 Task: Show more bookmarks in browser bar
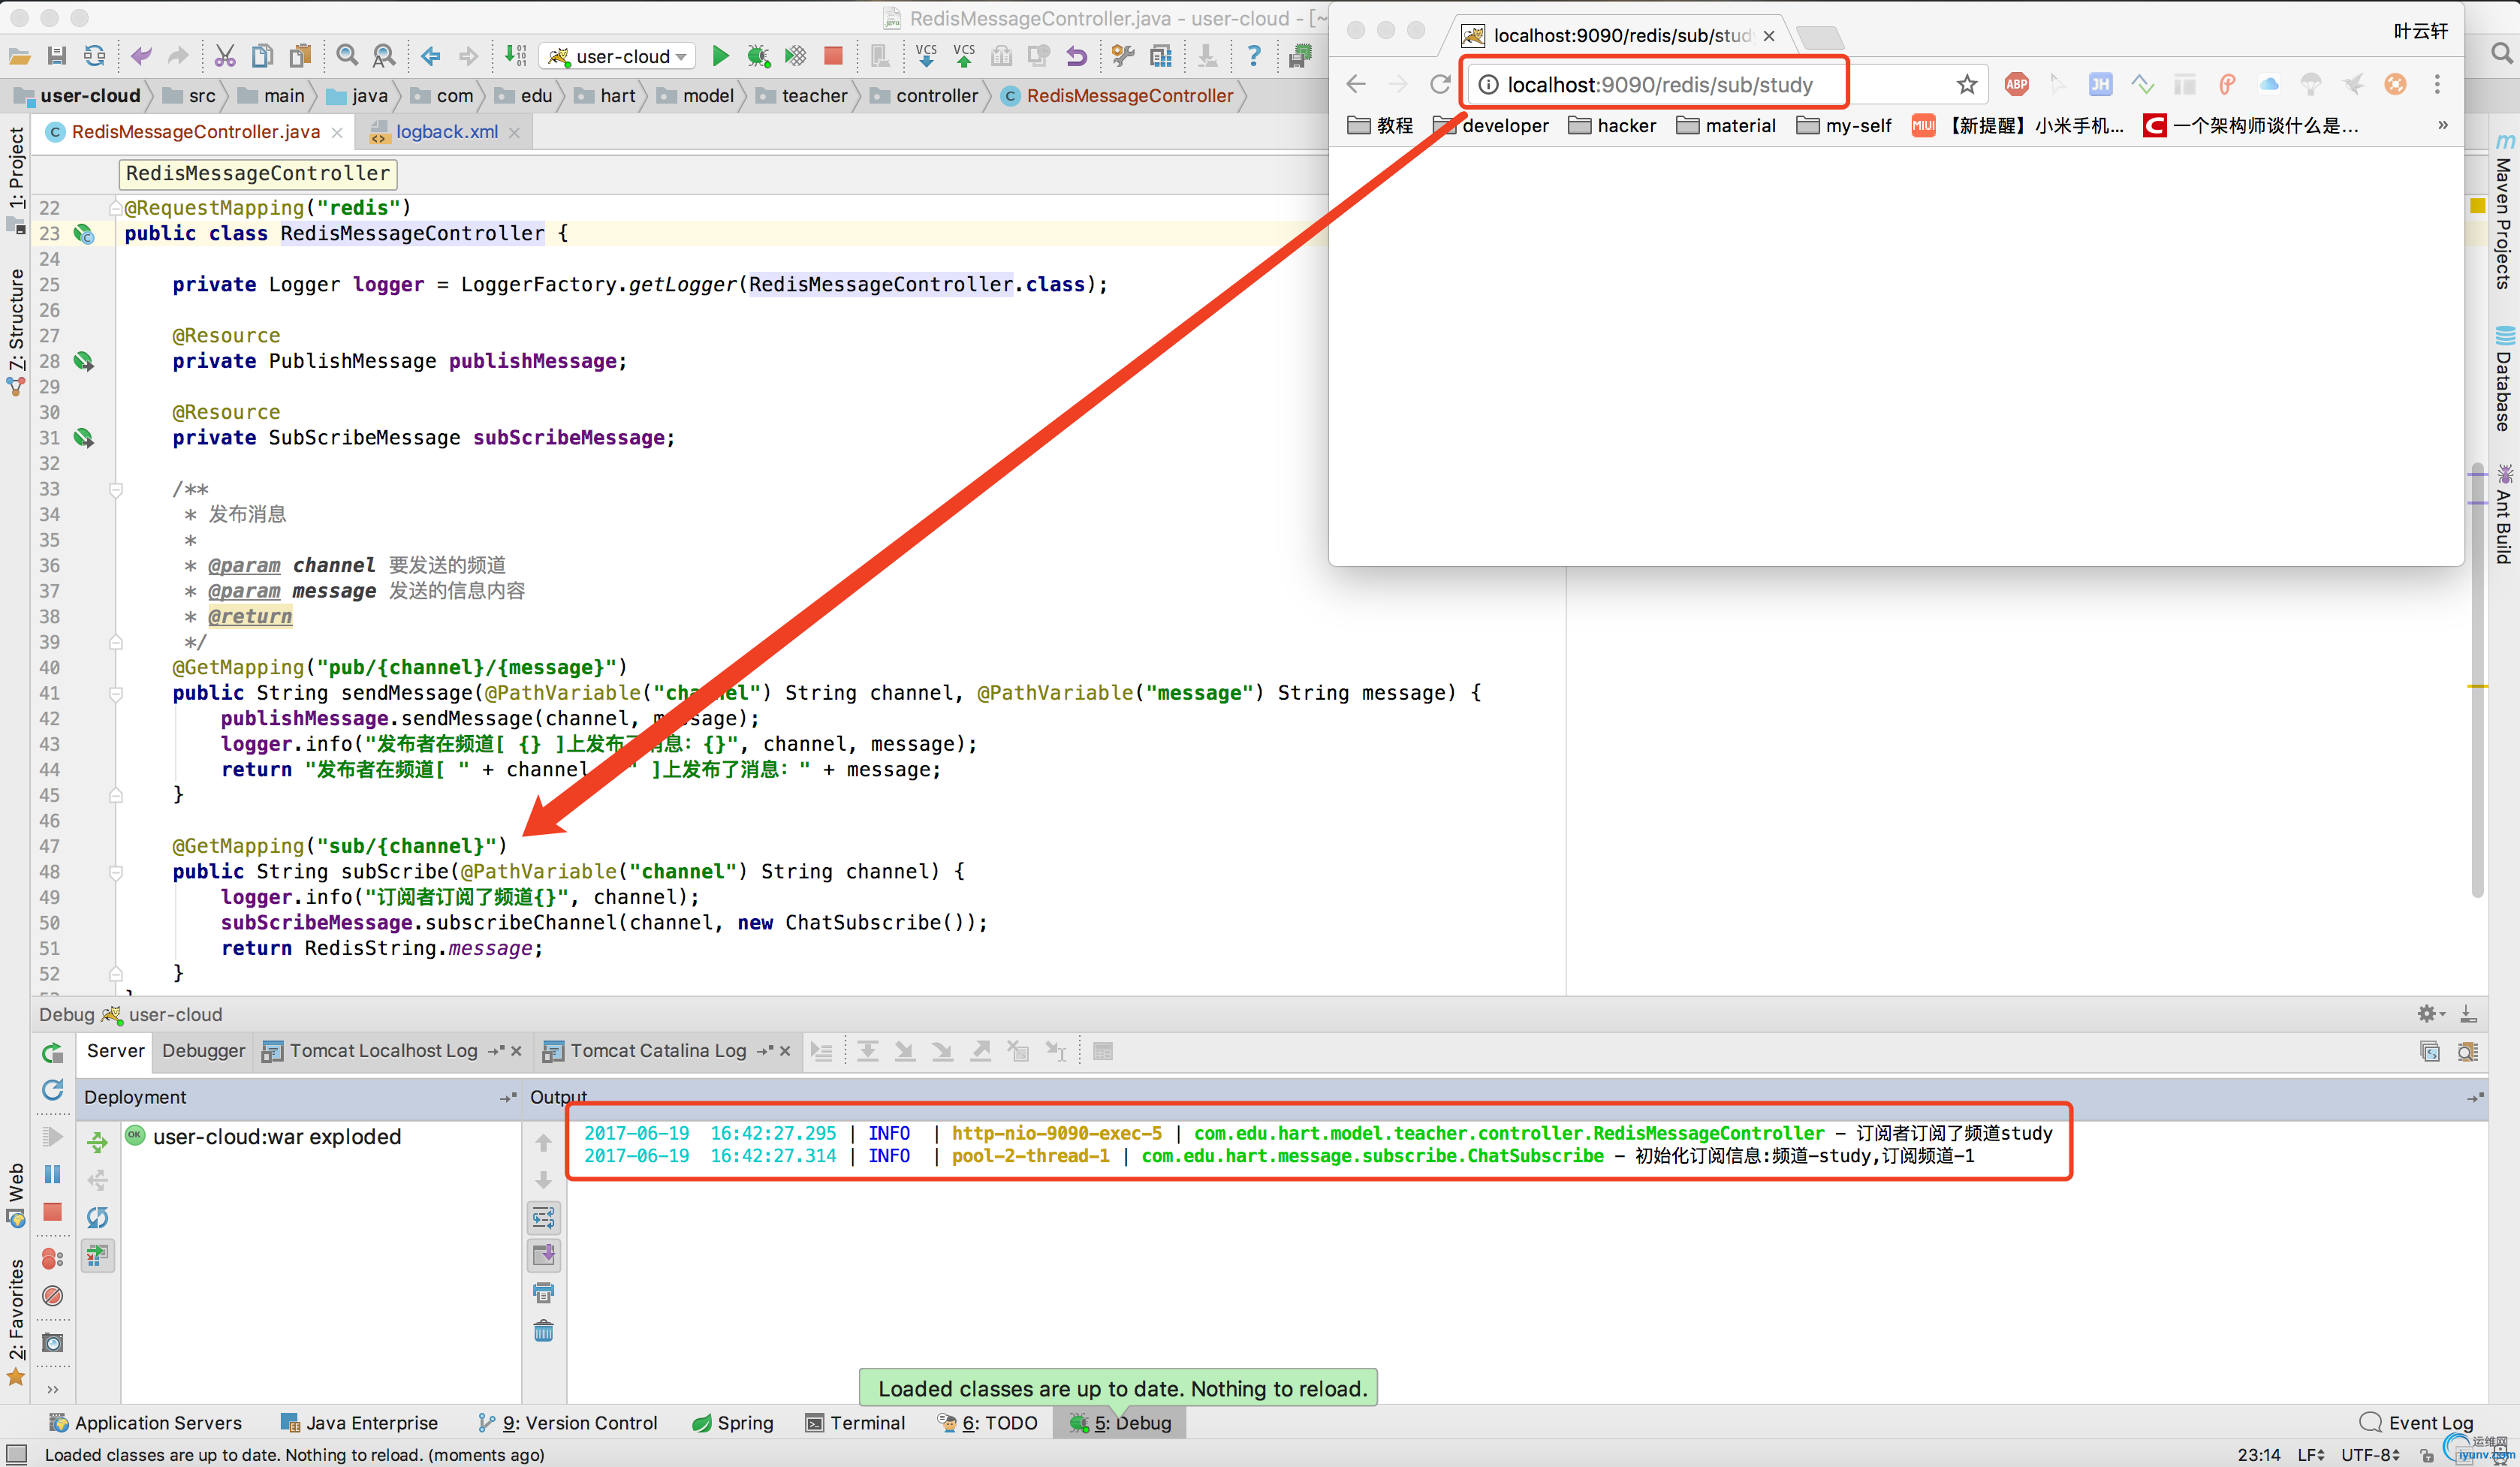2443,125
